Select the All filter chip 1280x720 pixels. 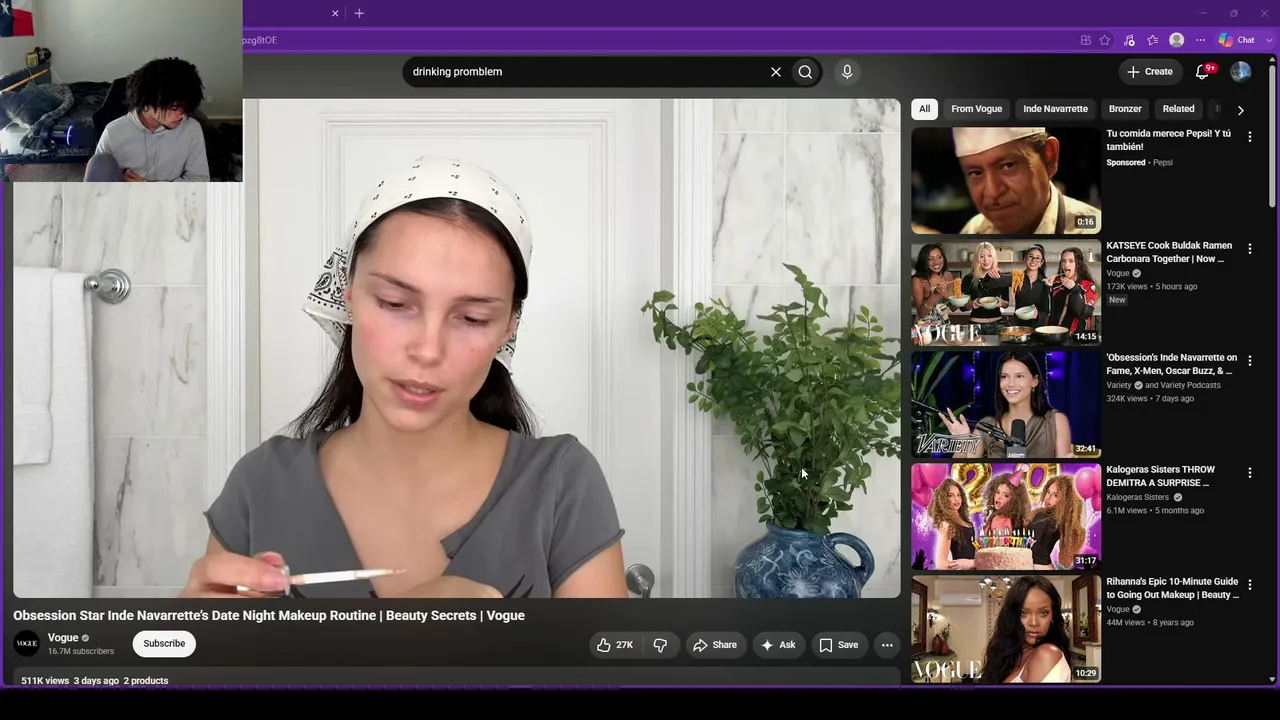pos(924,109)
